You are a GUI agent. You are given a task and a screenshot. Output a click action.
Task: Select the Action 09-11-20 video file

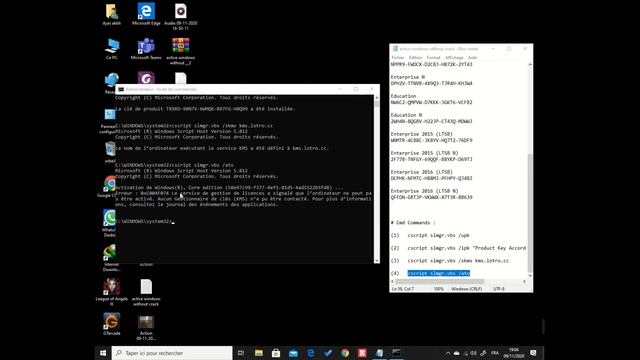click(x=146, y=327)
